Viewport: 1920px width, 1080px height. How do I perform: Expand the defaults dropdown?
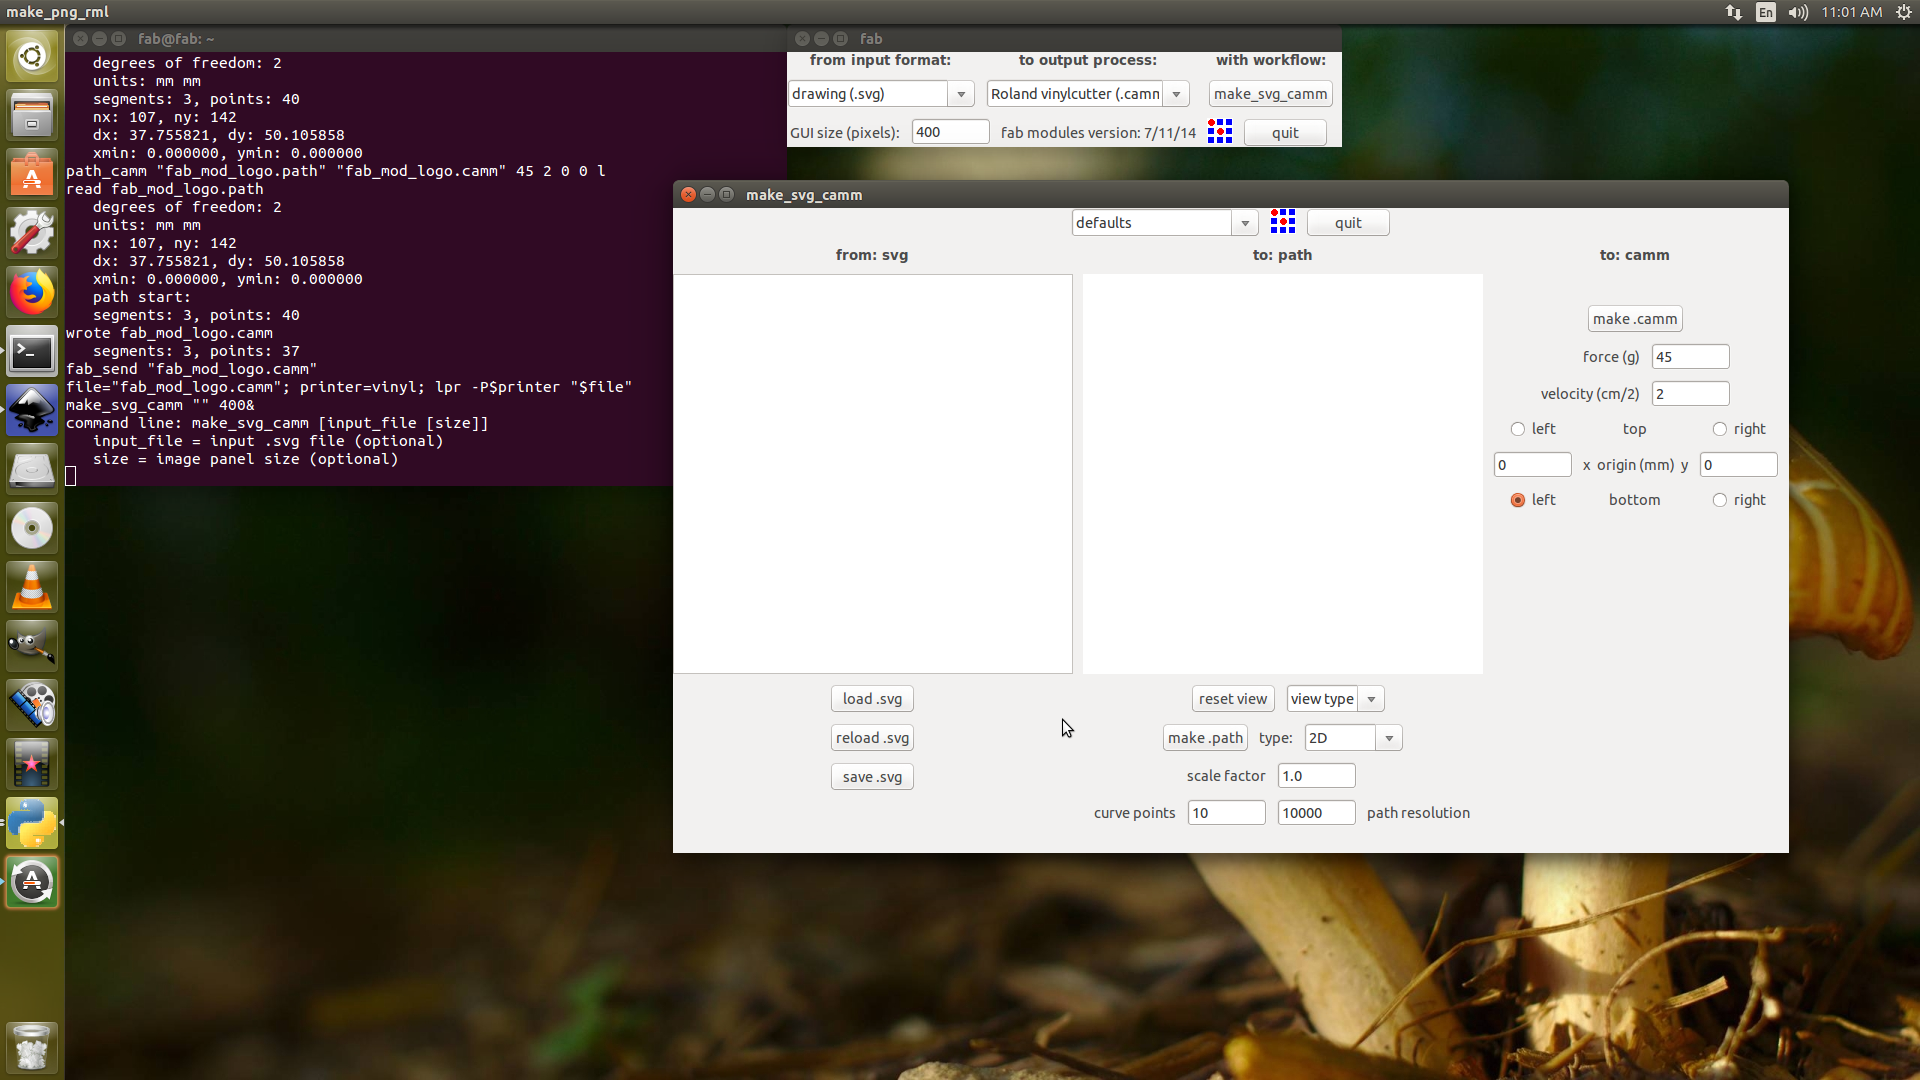[1245, 223]
